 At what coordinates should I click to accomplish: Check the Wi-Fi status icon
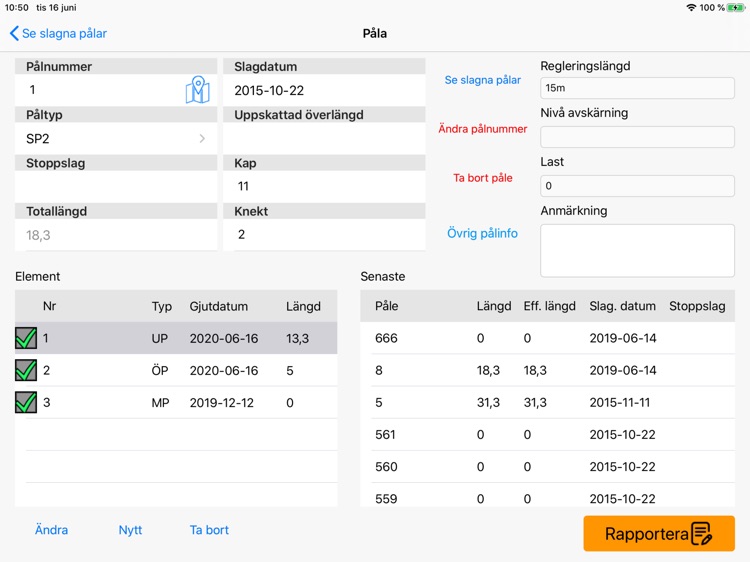[691, 8]
